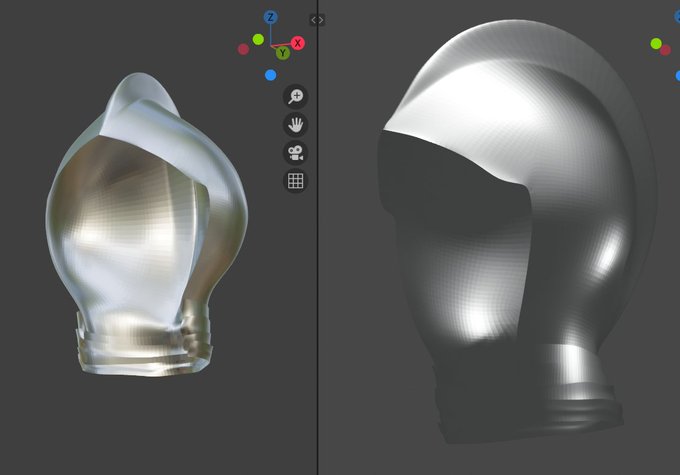
Task: Select the large helmet model in right viewport
Action: (x=516, y=230)
